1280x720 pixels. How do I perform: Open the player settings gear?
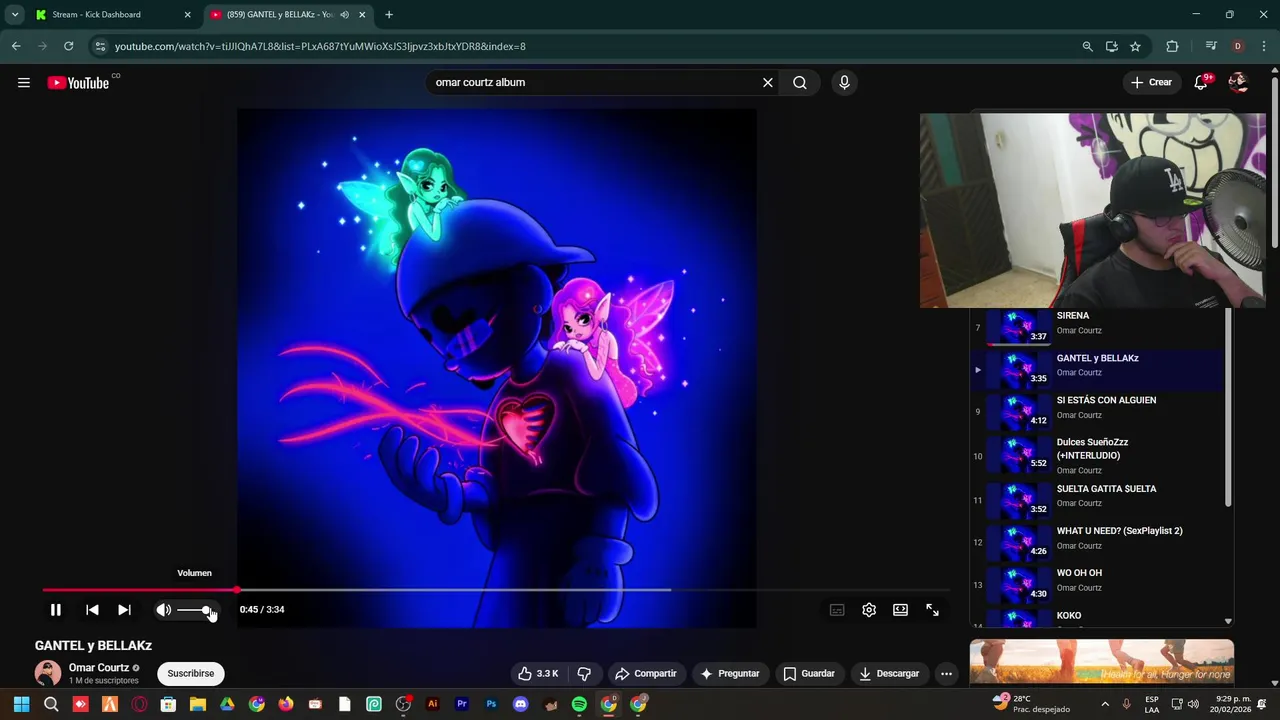(x=869, y=610)
